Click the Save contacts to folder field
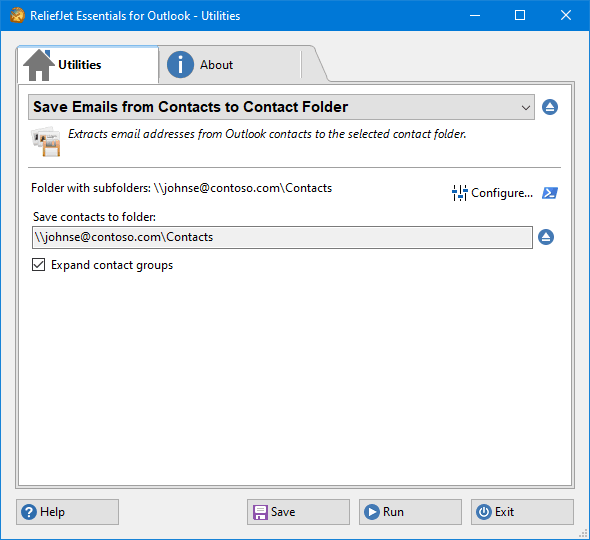The image size is (590, 540). 282,237
